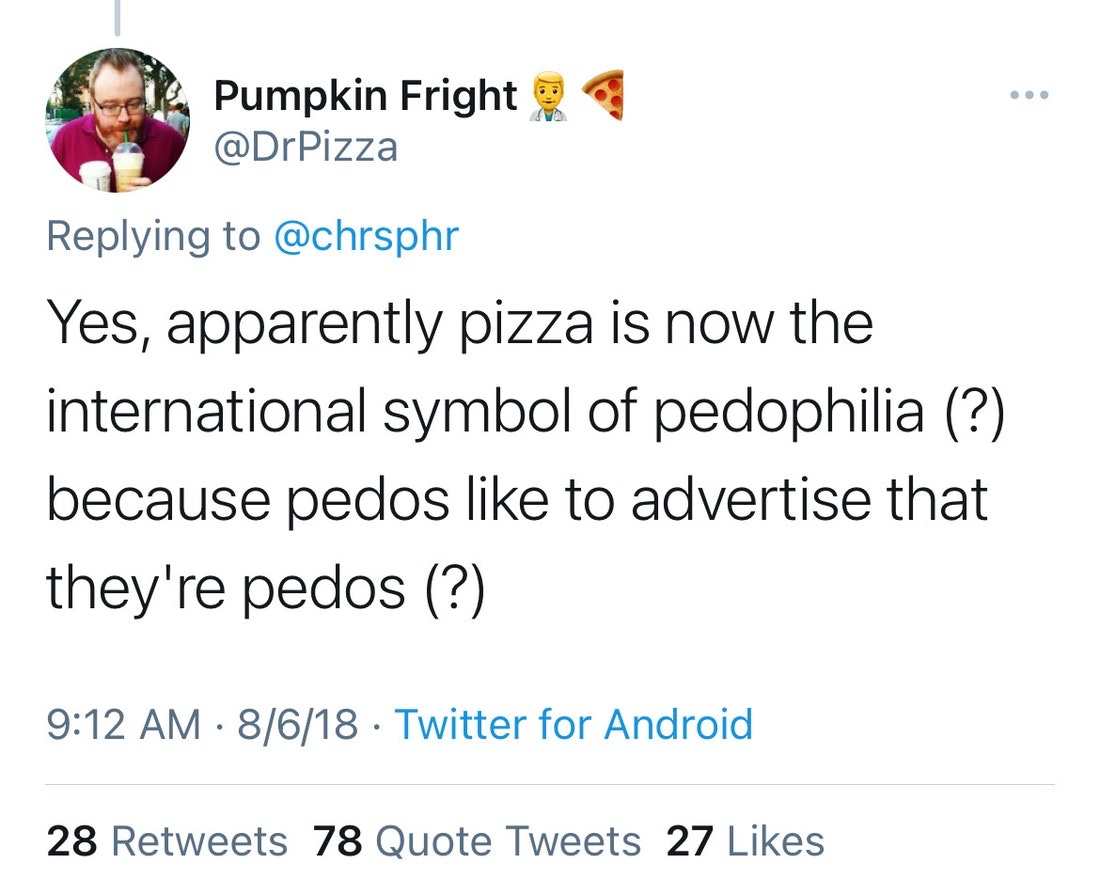Click the pizza slice emoji beside name
The width and height of the screenshot is (1100, 895).
pos(603,97)
